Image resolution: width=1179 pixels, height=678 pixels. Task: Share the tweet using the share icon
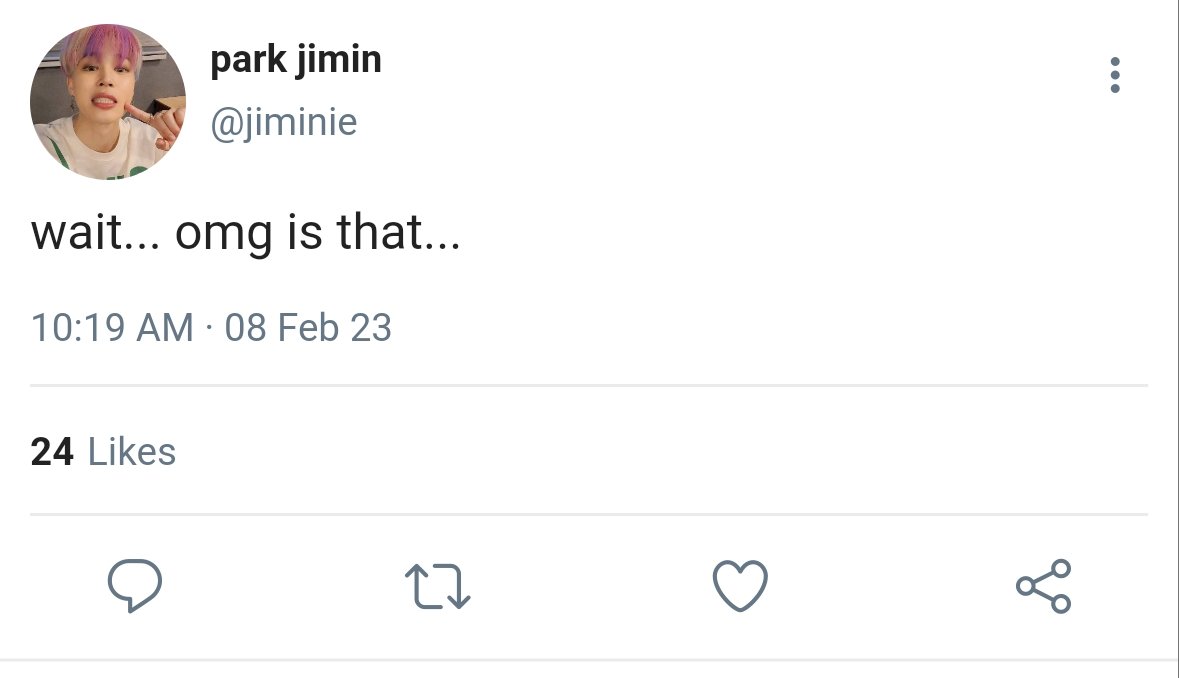coord(1043,586)
